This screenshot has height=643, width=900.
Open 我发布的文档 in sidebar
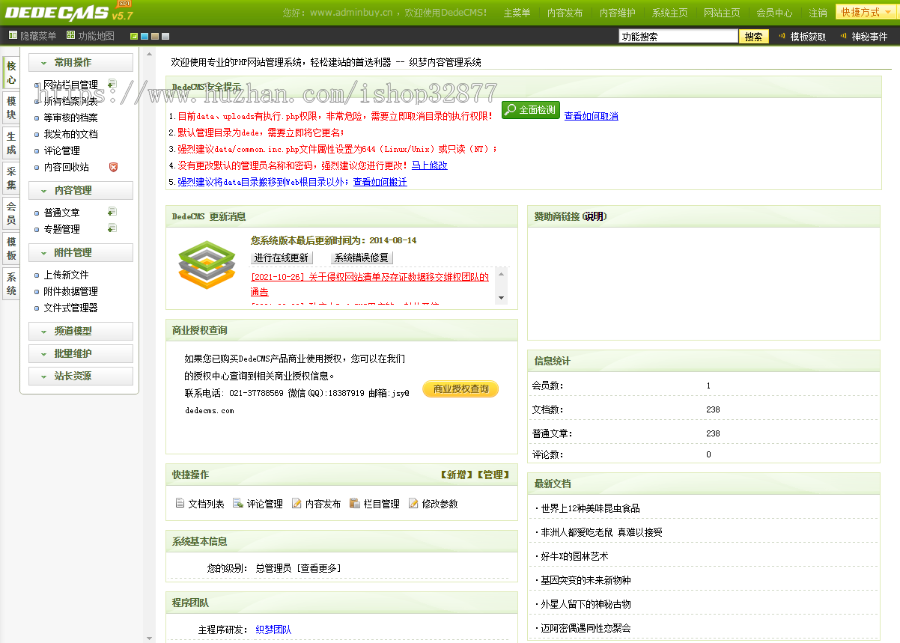pyautogui.click(x=71, y=134)
